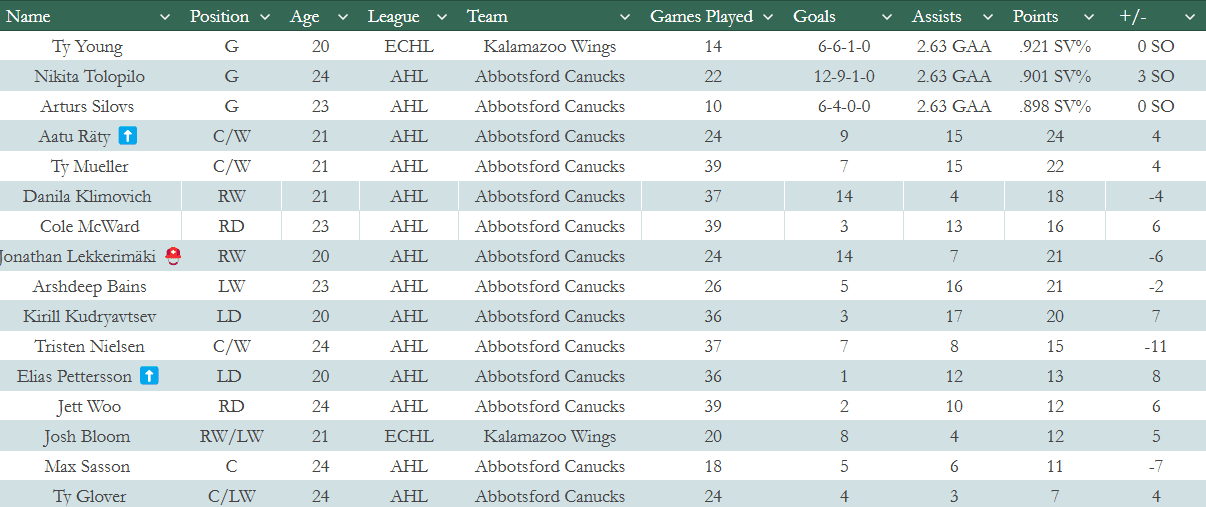Select Kalamazoo Wings in Josh Bloom's row

pos(549,436)
